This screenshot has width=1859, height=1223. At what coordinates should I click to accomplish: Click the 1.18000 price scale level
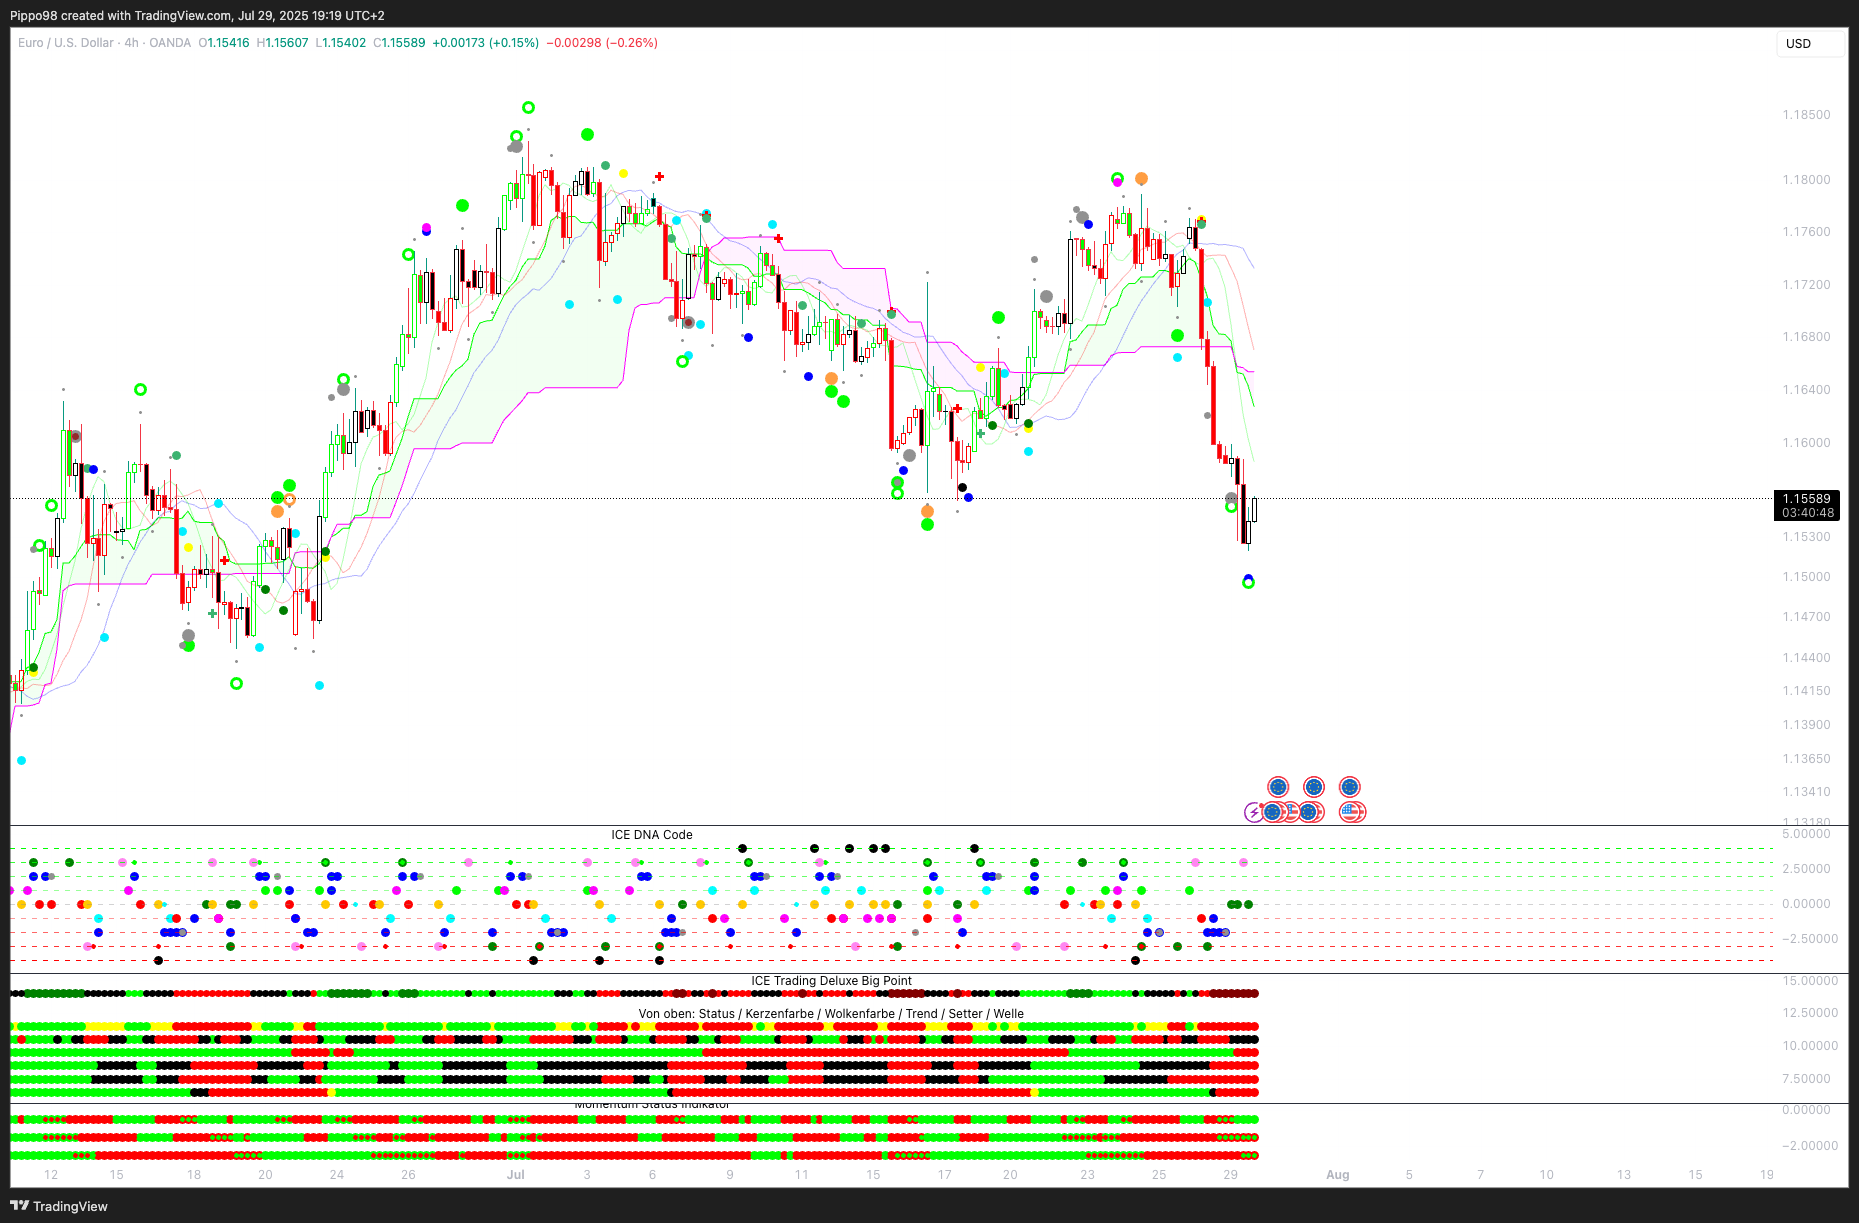(1806, 180)
